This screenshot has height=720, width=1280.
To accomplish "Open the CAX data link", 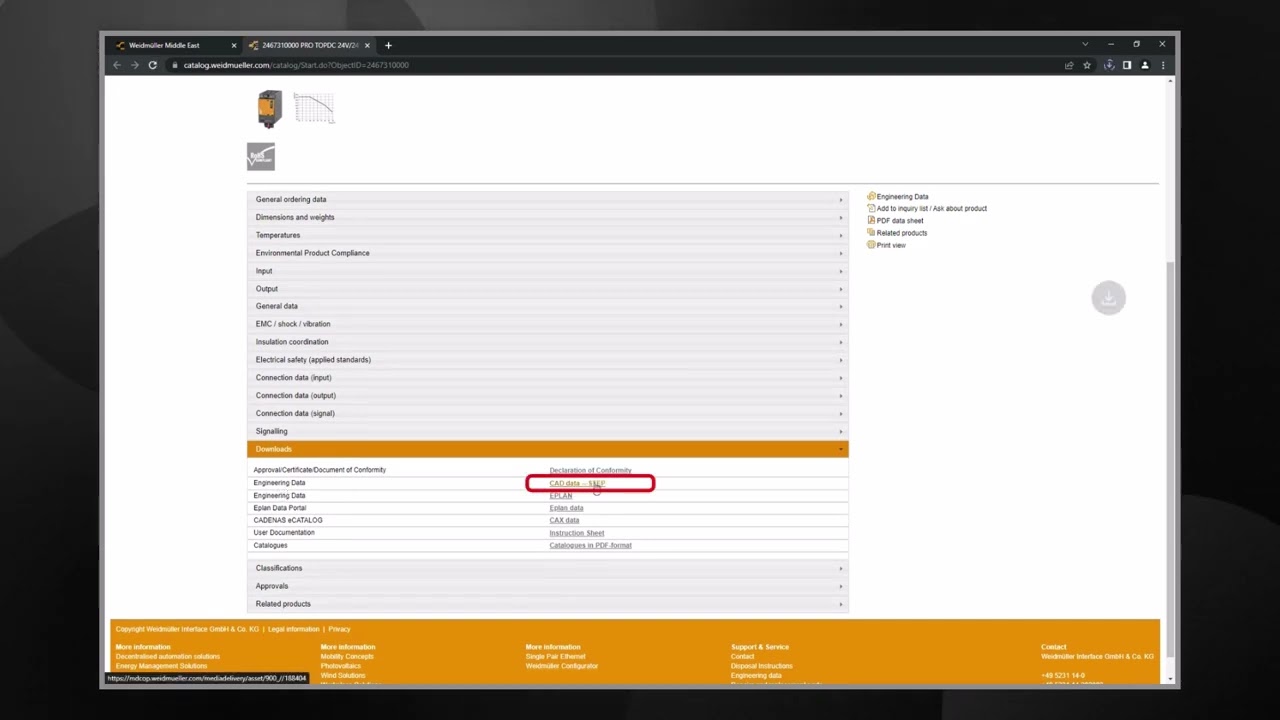I will tap(564, 520).
